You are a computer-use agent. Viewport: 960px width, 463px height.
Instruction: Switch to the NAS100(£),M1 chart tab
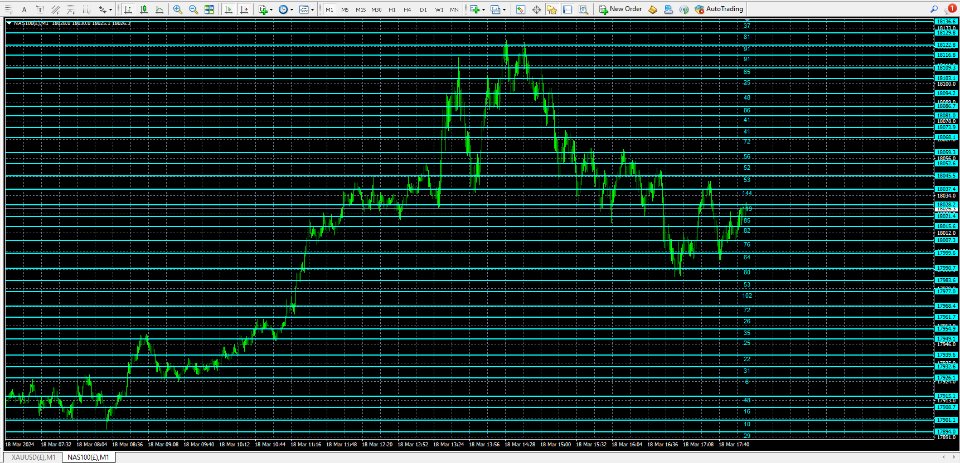click(x=88, y=457)
